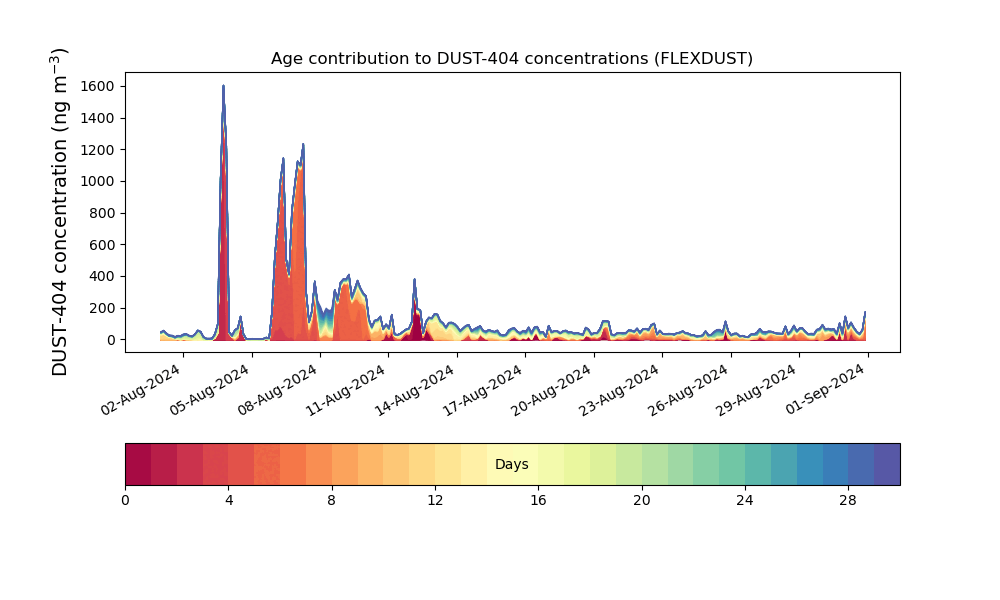This screenshot has height=600, width=1000.
Task: Click the y-axis tick label 1000
Action: (x=98, y=181)
